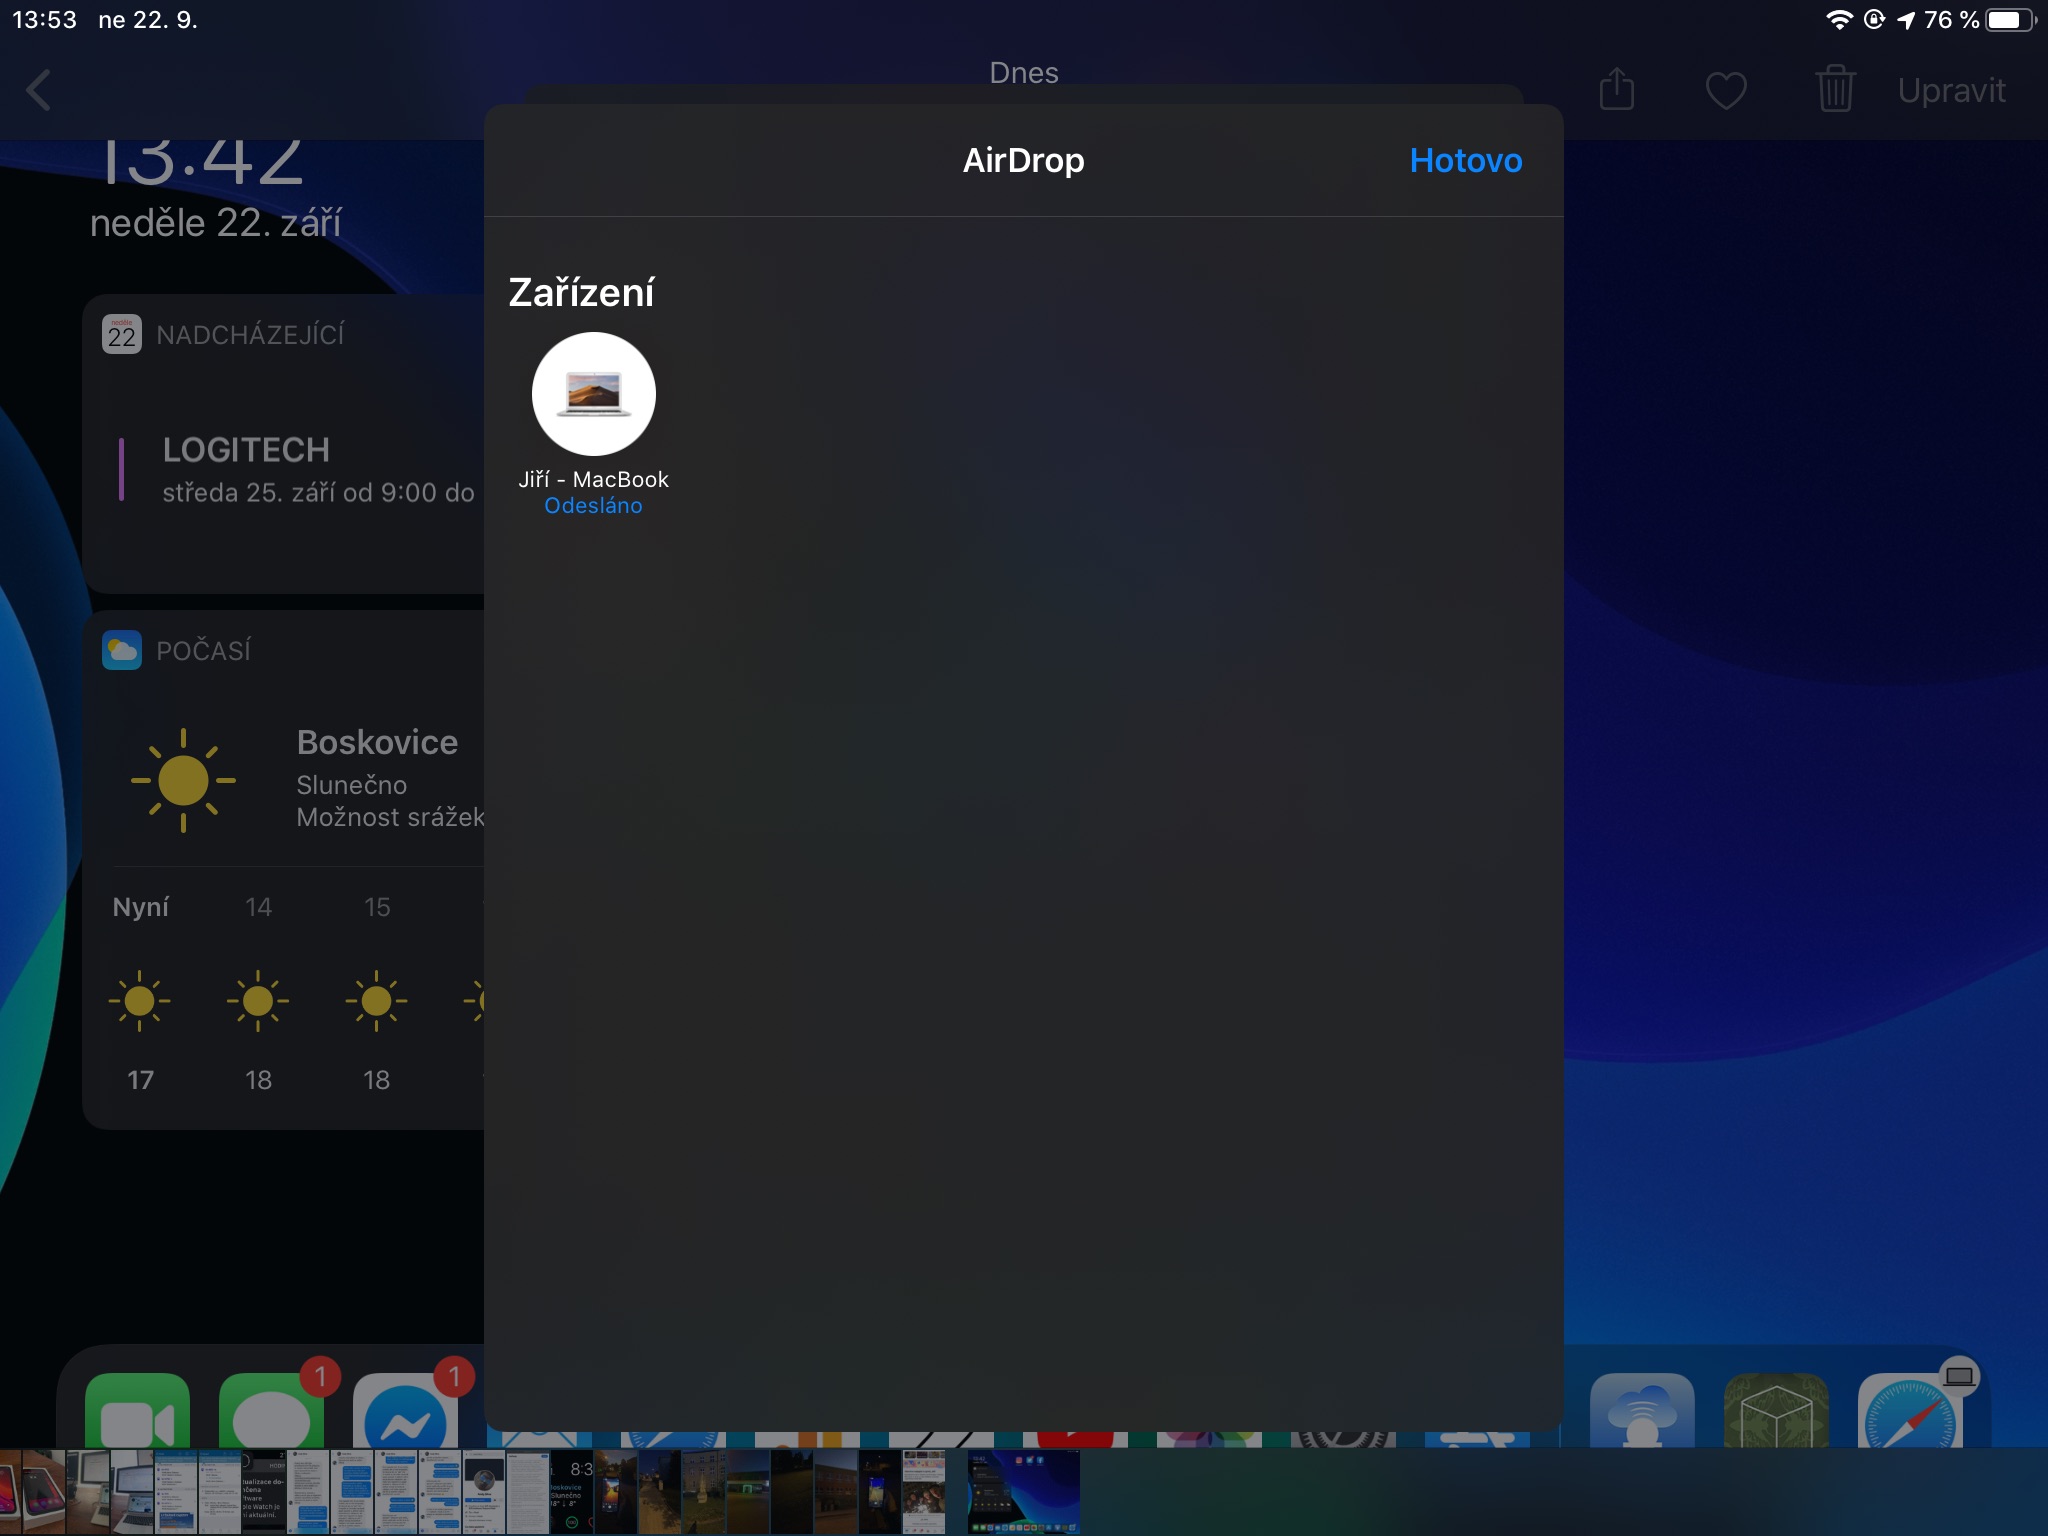Image resolution: width=2048 pixels, height=1536 pixels.
Task: Tap the Odesláno status under the MacBook
Action: (x=593, y=506)
